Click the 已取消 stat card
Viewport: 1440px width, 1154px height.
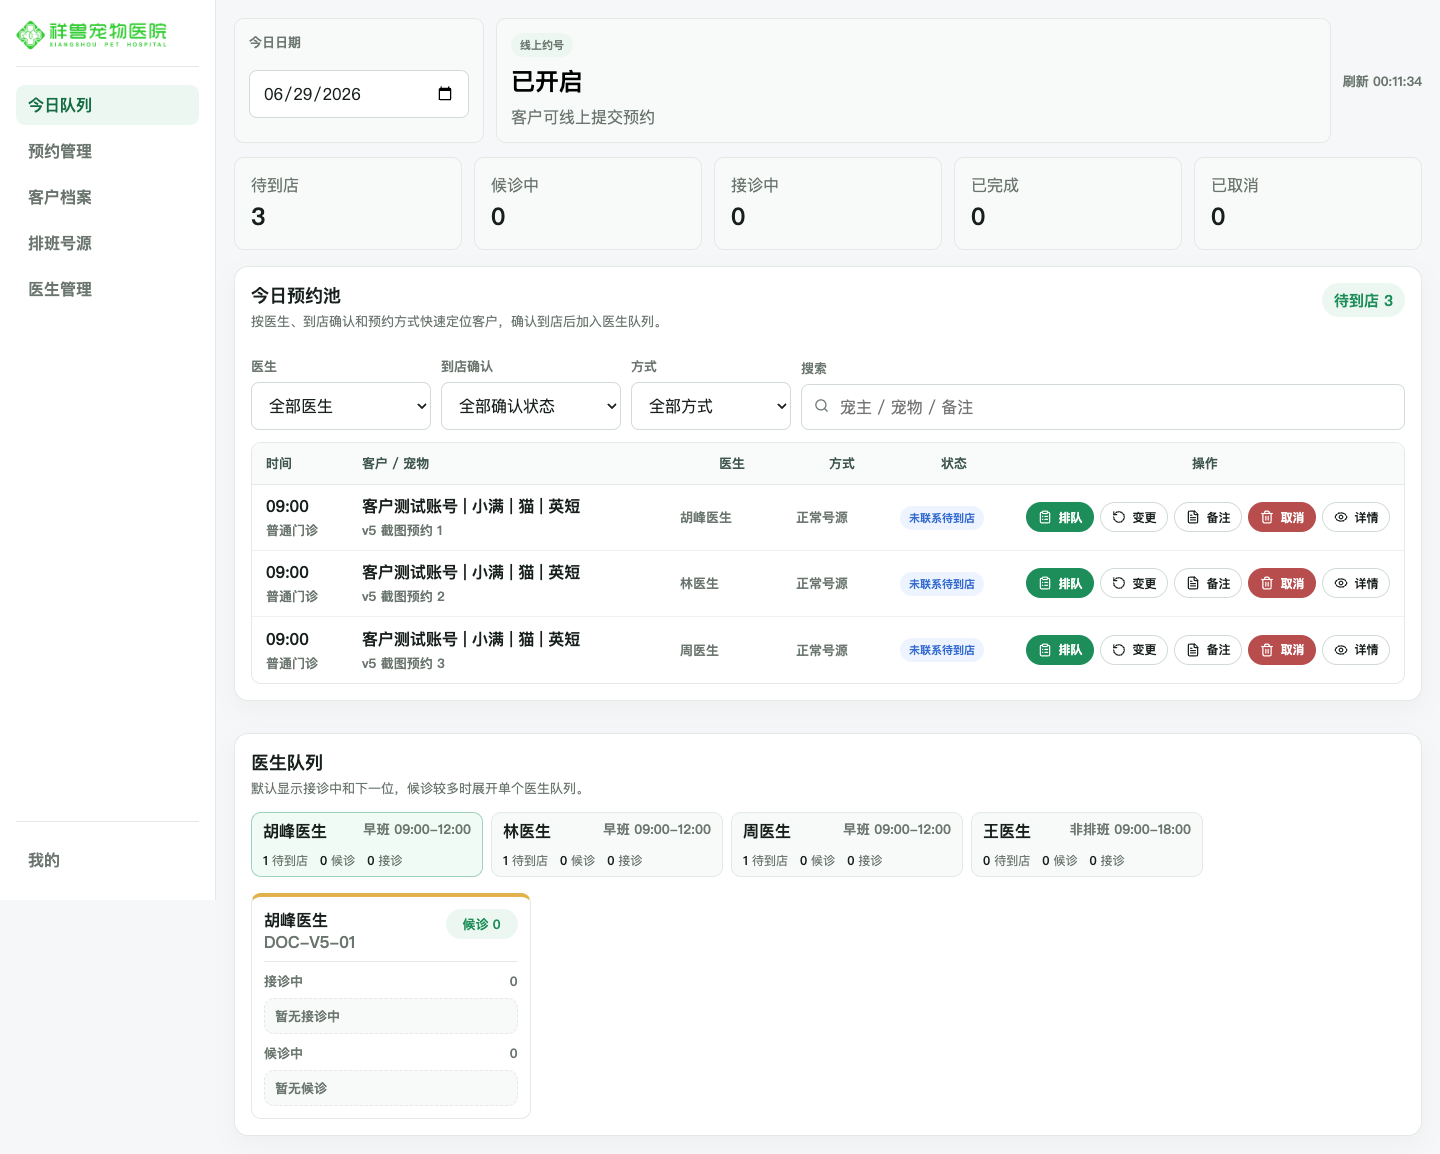[x=1308, y=203]
